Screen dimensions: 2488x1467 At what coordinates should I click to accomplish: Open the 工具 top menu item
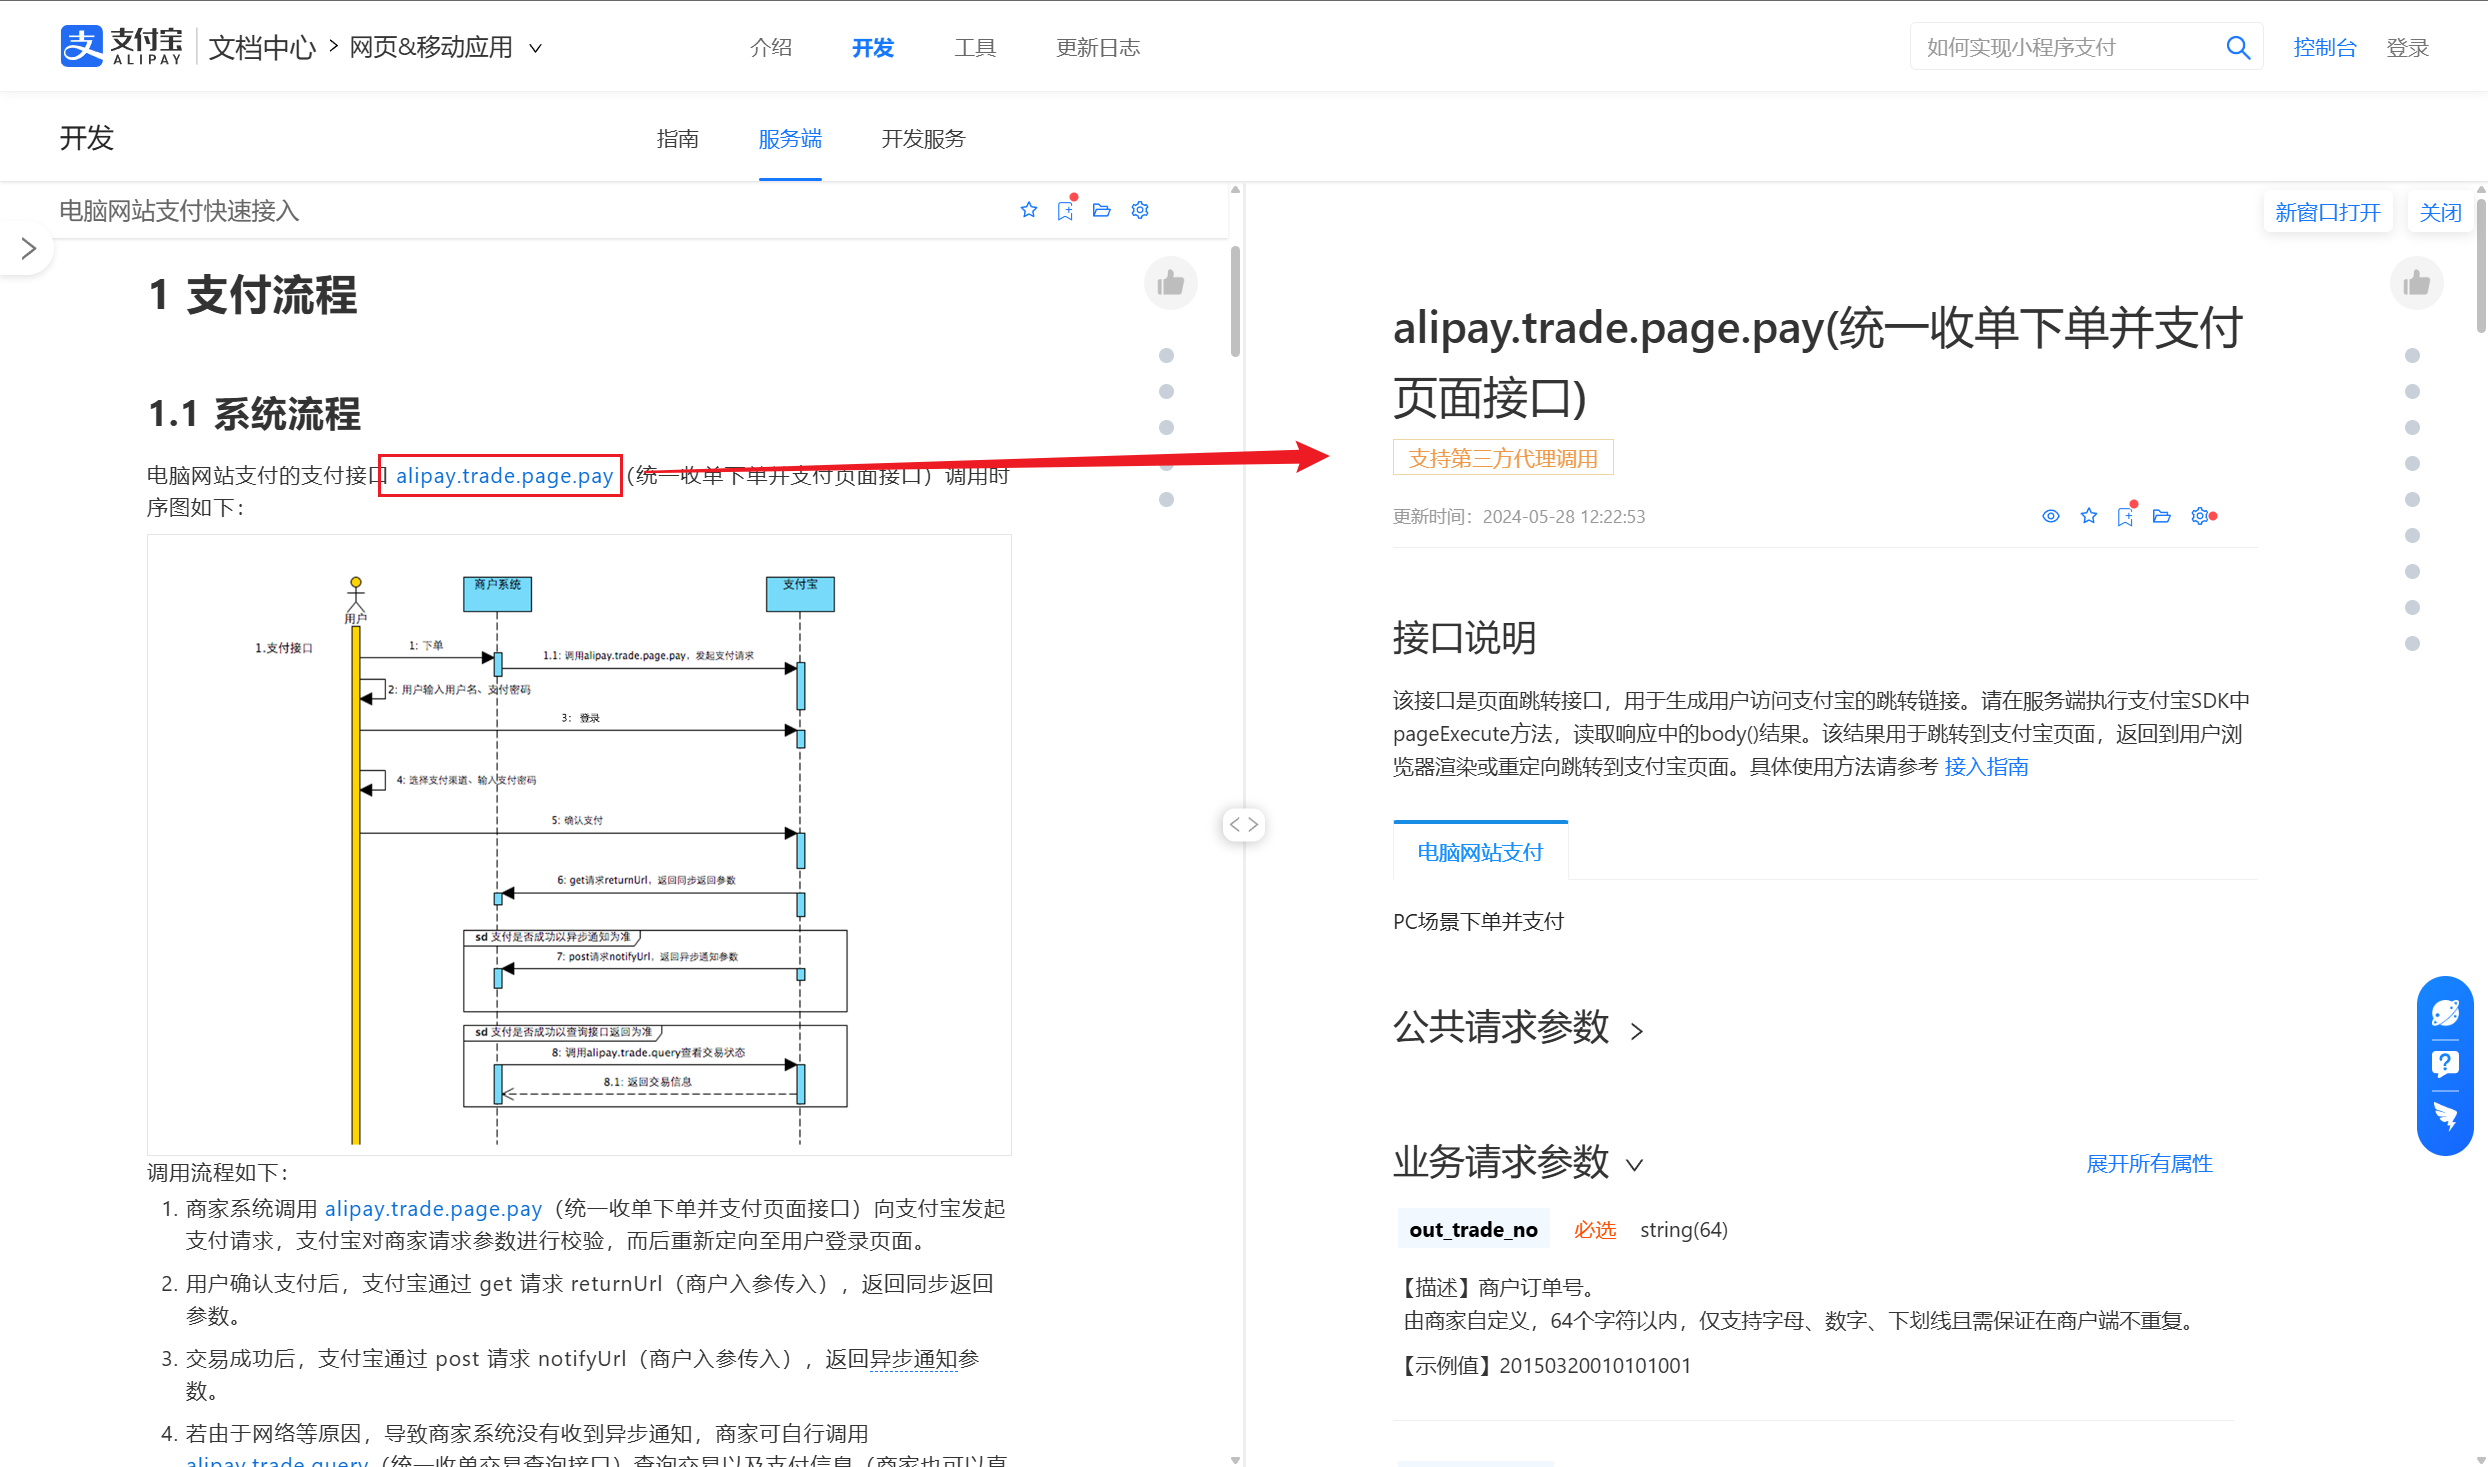point(974,47)
